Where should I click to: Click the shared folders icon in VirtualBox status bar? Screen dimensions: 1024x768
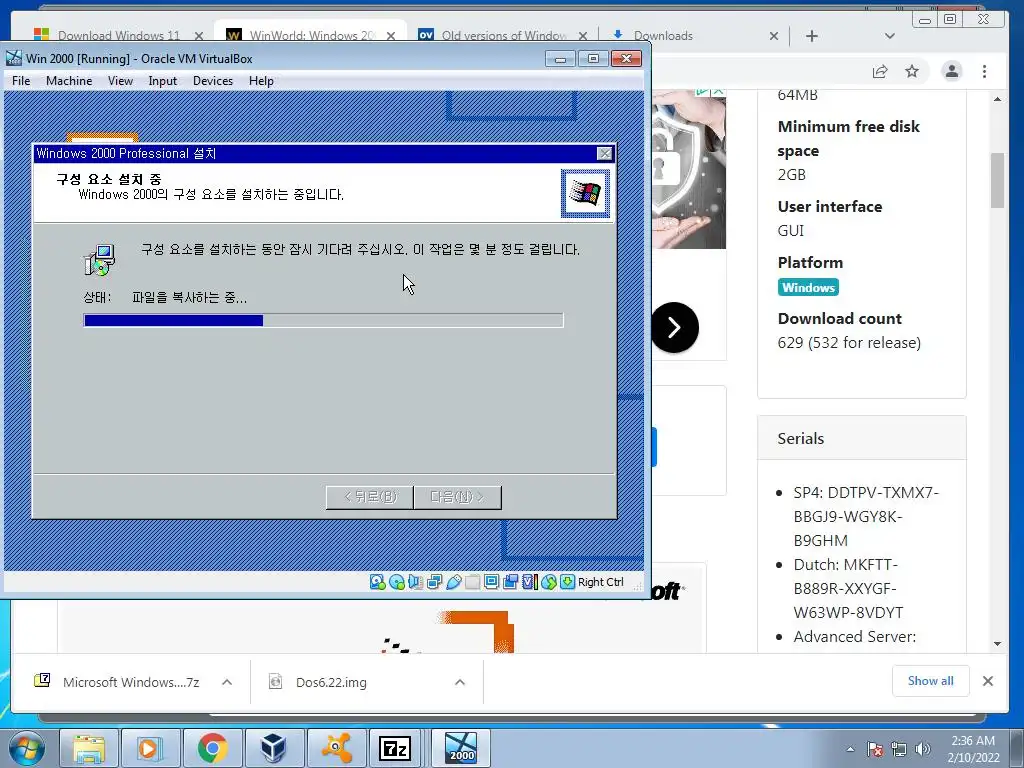point(473,582)
